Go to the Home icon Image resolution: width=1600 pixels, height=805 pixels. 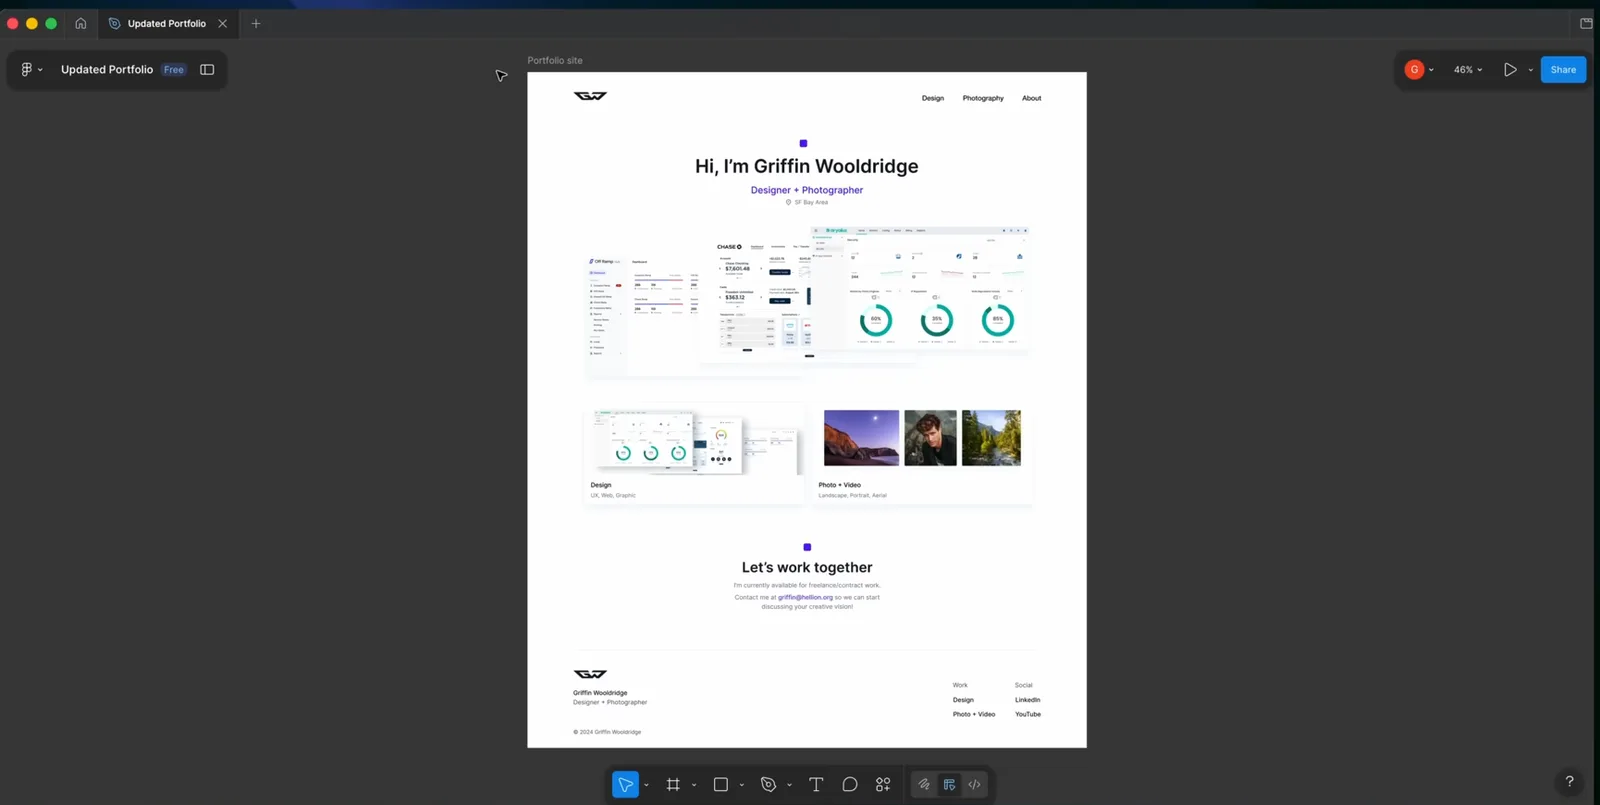81,23
